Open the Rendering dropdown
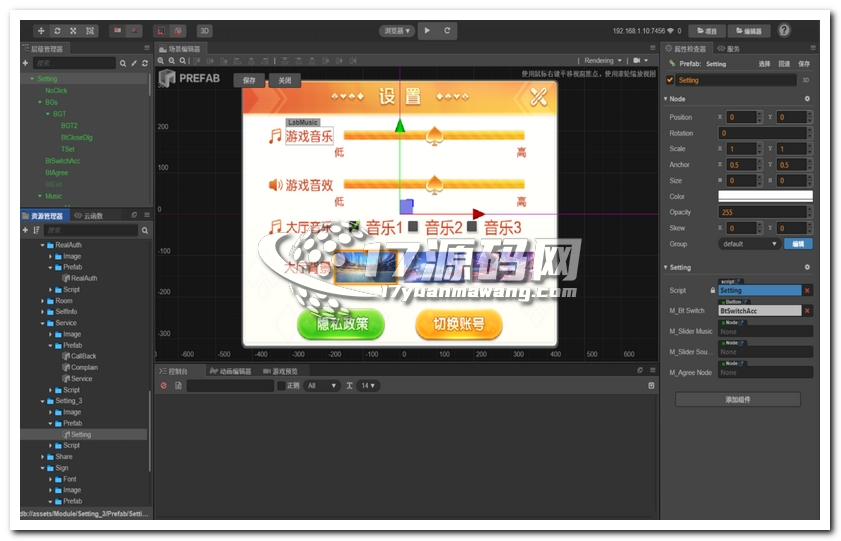Screen dimensions: 841x541 pos(603,61)
